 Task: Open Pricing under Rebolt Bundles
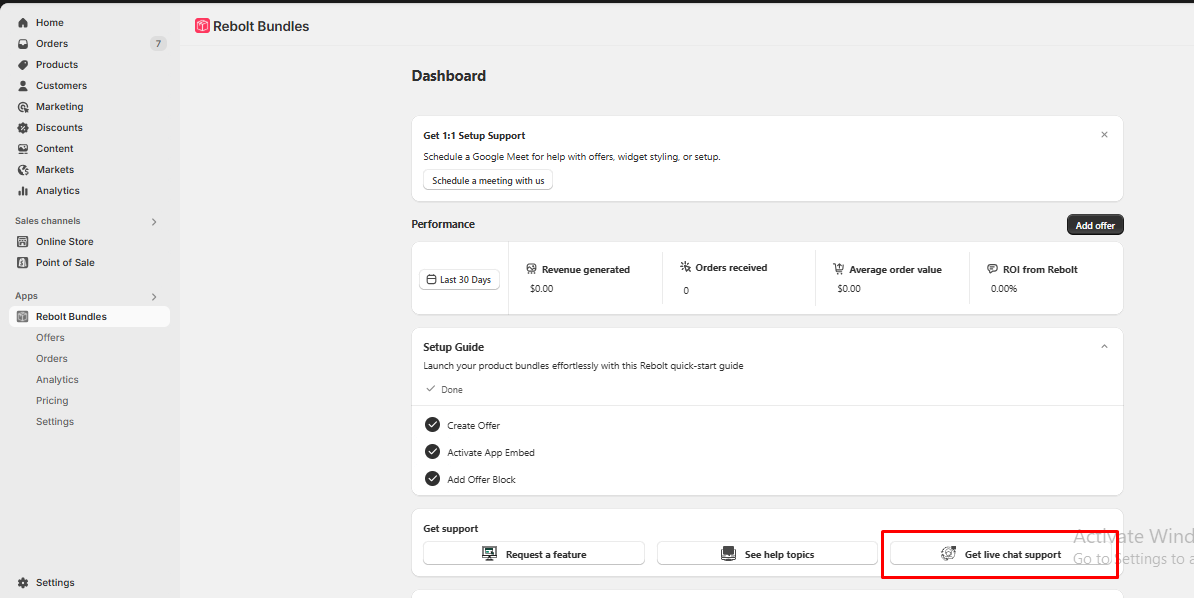tap(52, 401)
